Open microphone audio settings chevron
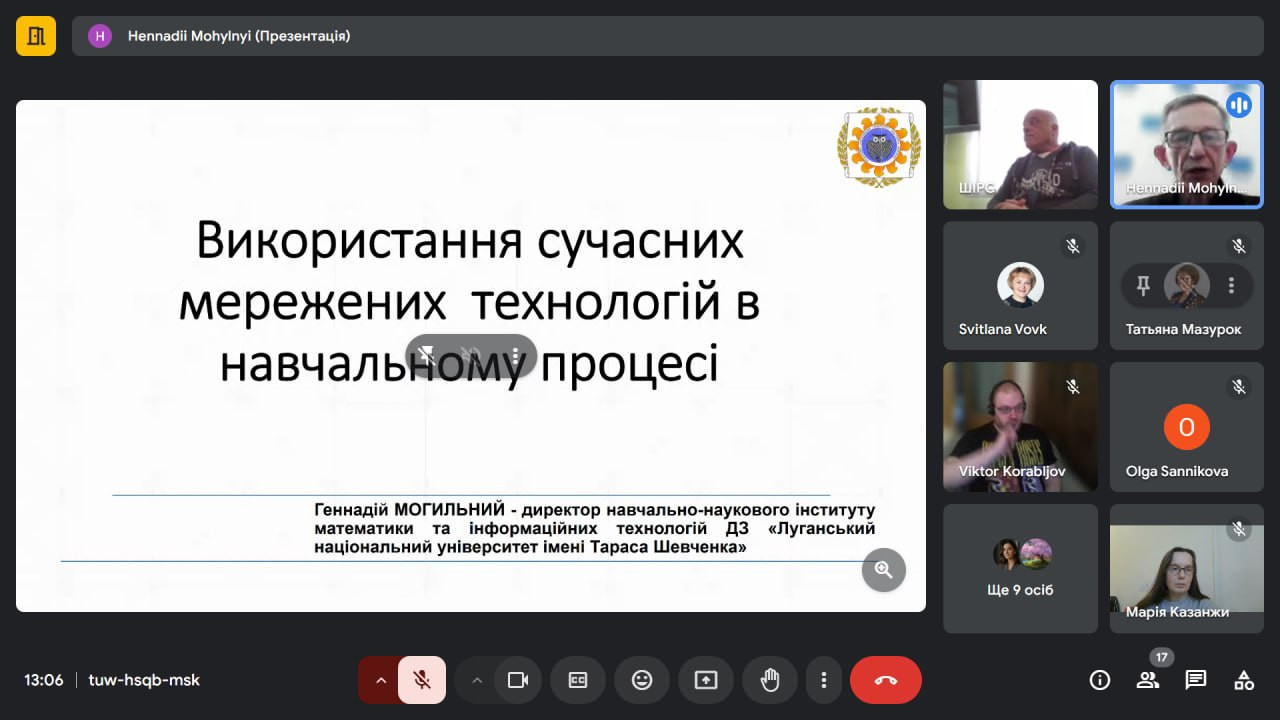The image size is (1280, 720). 380,680
